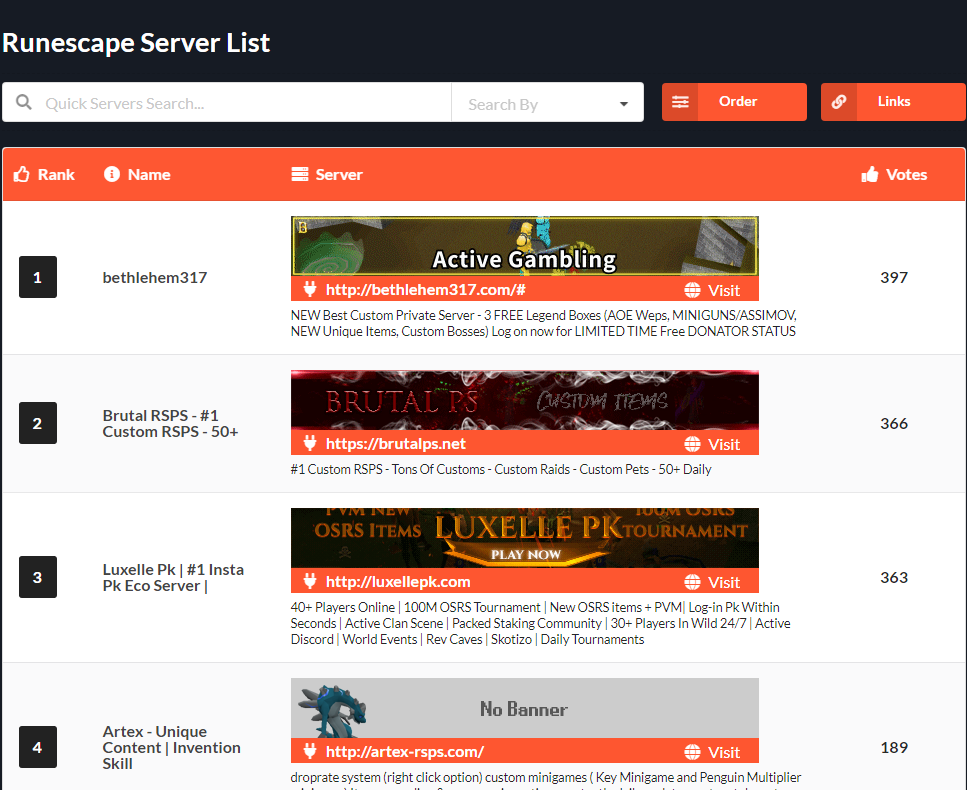Open the http://bethlehem317.com/# link
The image size is (967, 790).
(426, 289)
